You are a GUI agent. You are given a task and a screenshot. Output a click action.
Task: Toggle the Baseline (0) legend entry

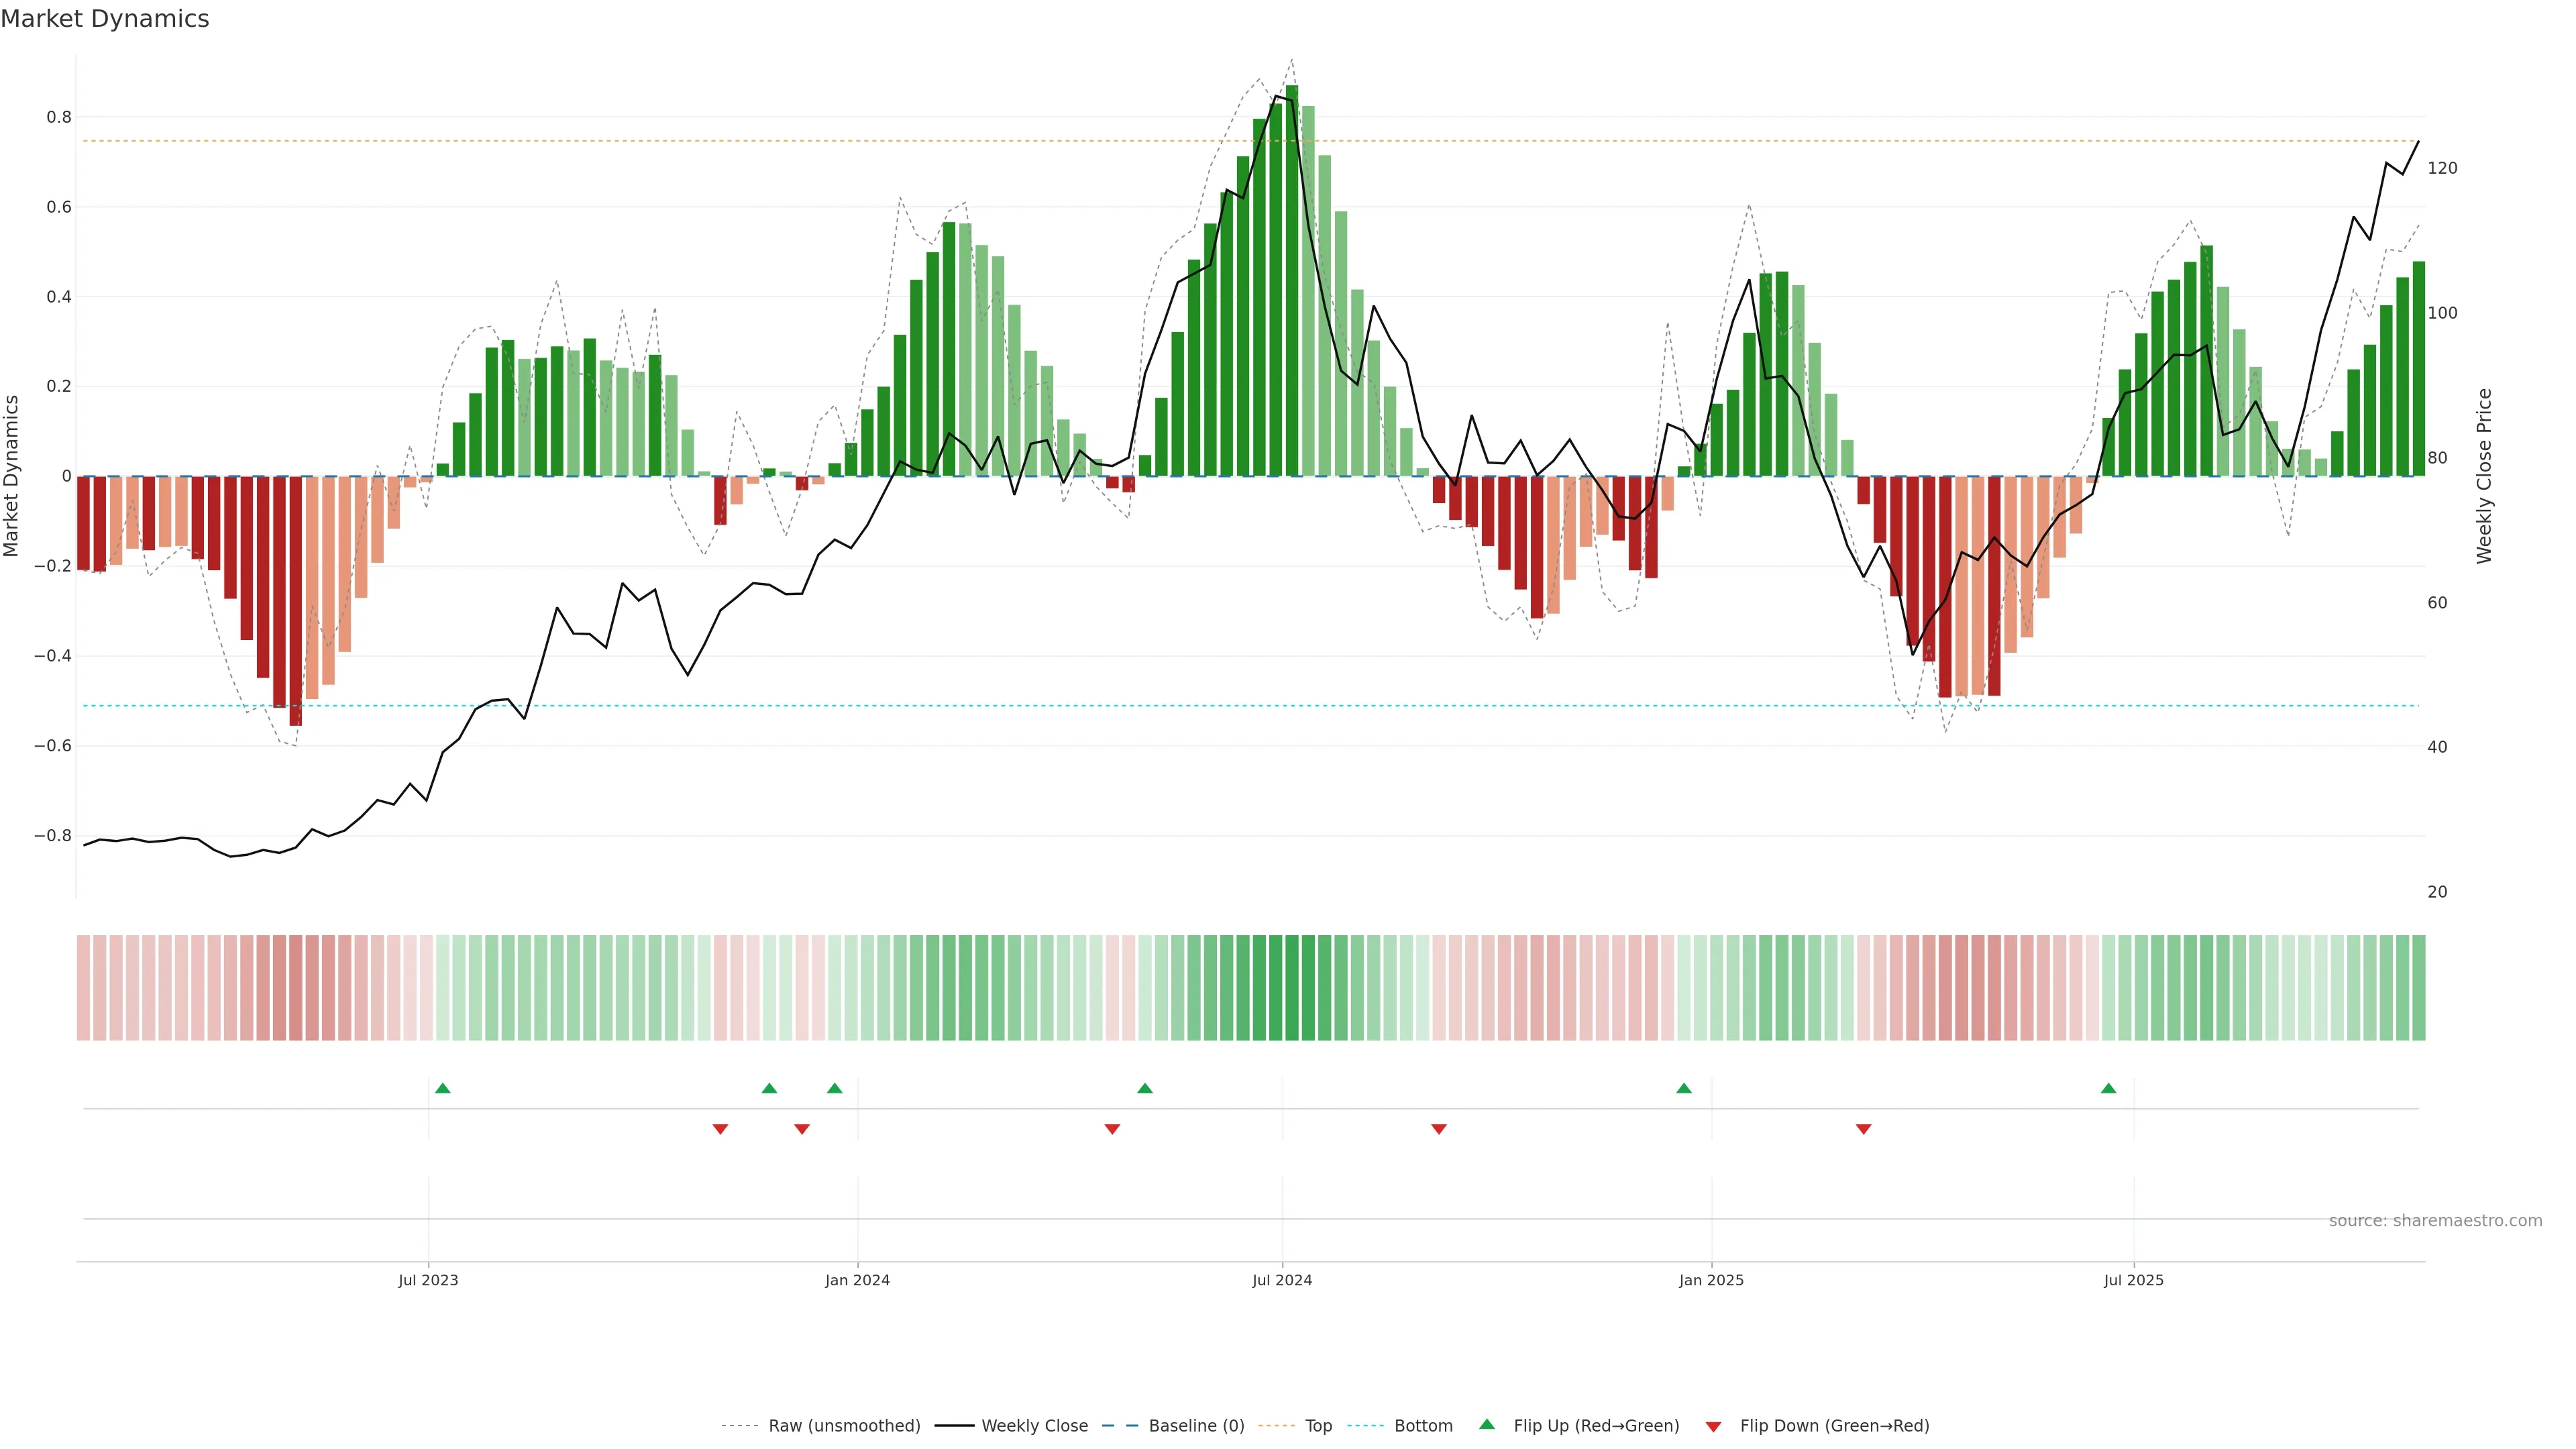pos(1196,1426)
